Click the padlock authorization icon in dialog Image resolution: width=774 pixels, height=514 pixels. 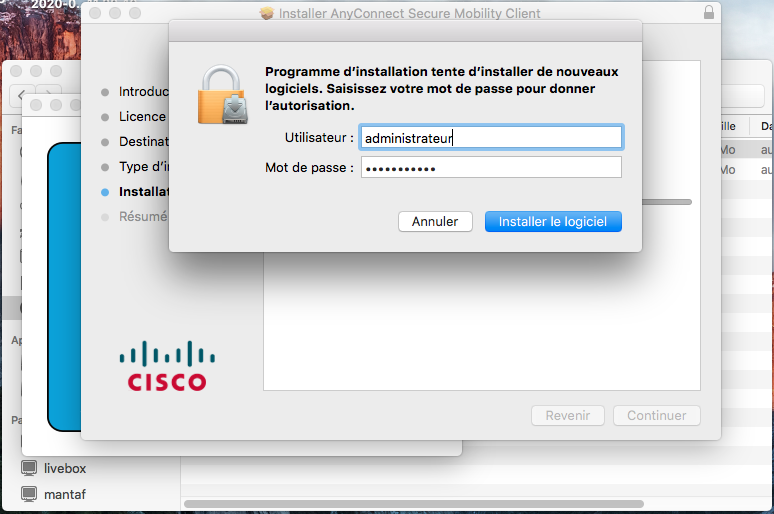[223, 94]
